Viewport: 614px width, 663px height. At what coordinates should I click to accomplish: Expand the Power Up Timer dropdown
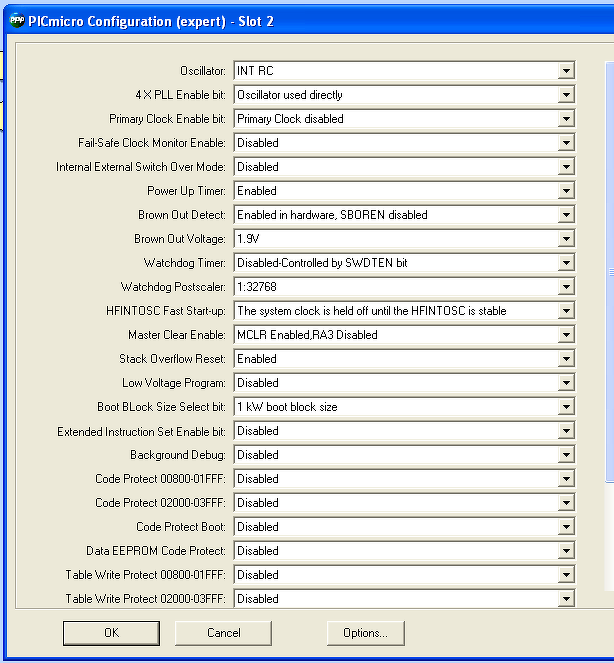point(404,191)
